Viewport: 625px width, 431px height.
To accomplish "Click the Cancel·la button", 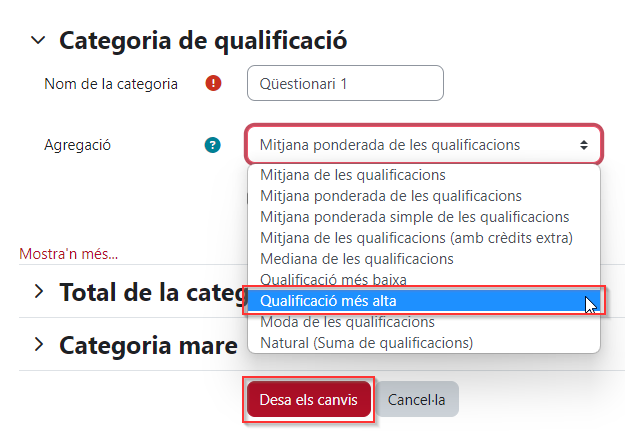I will 417,400.
